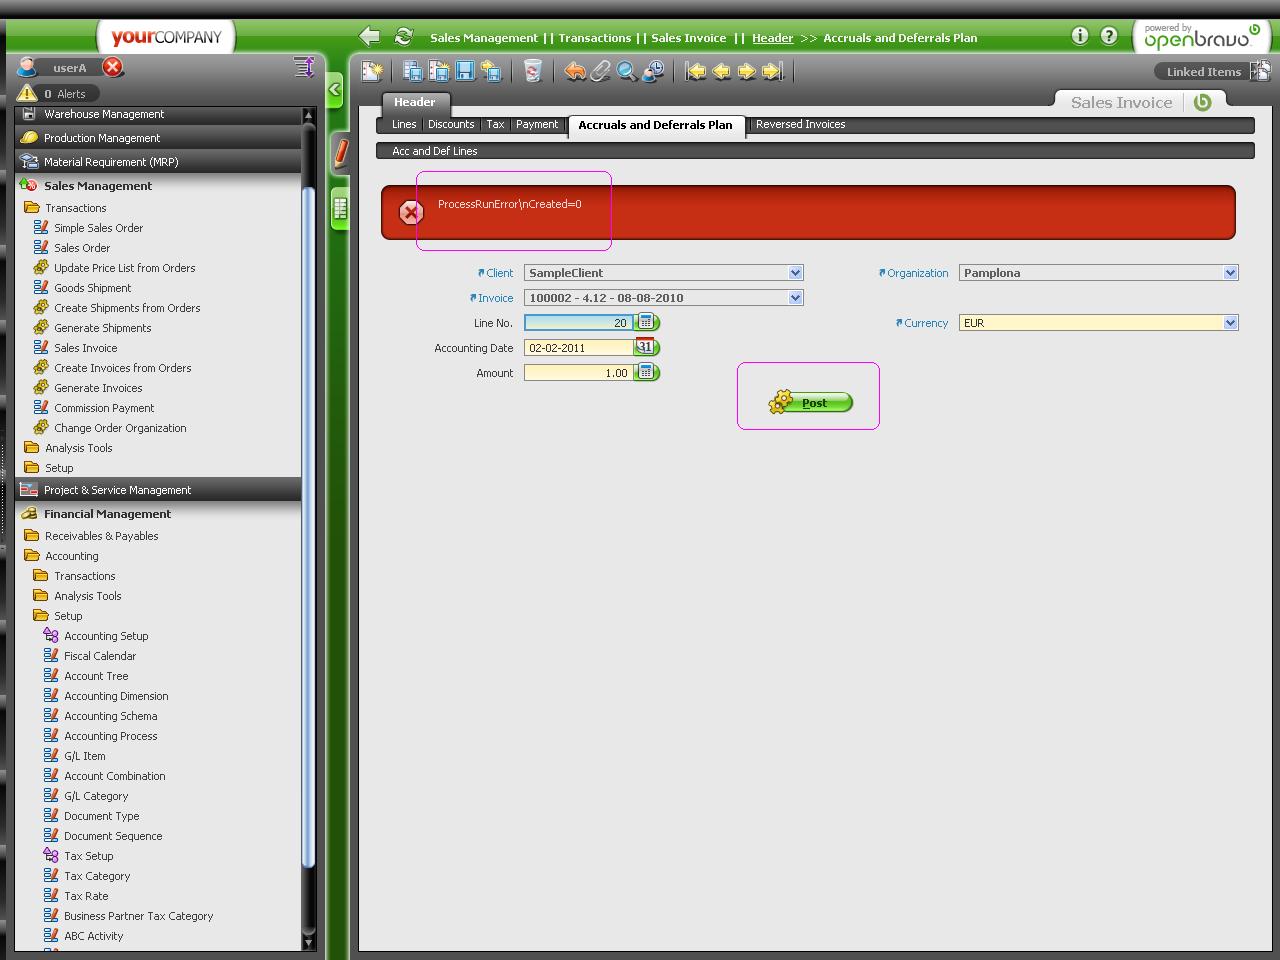Click the plain Save disk icon
This screenshot has height=960, width=1280.
[465, 71]
